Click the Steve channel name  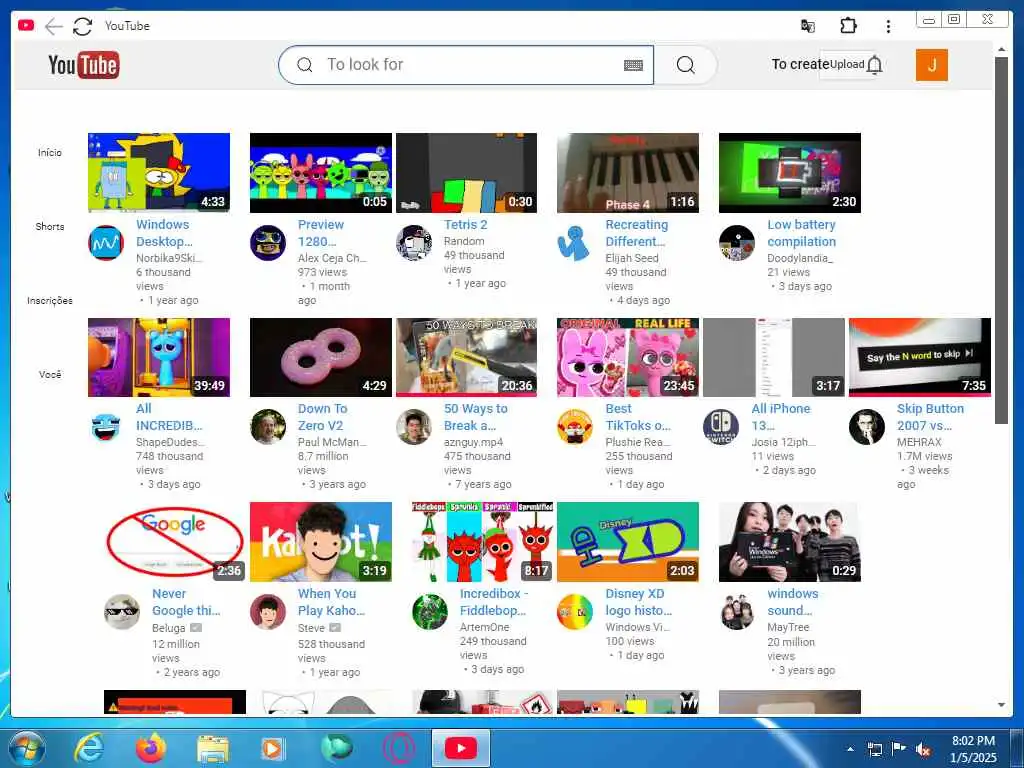pyautogui.click(x=312, y=628)
